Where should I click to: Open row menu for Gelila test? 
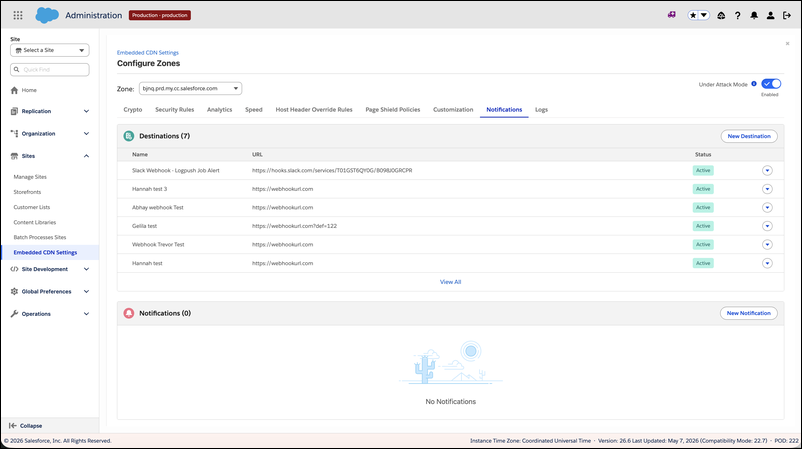coord(767,226)
